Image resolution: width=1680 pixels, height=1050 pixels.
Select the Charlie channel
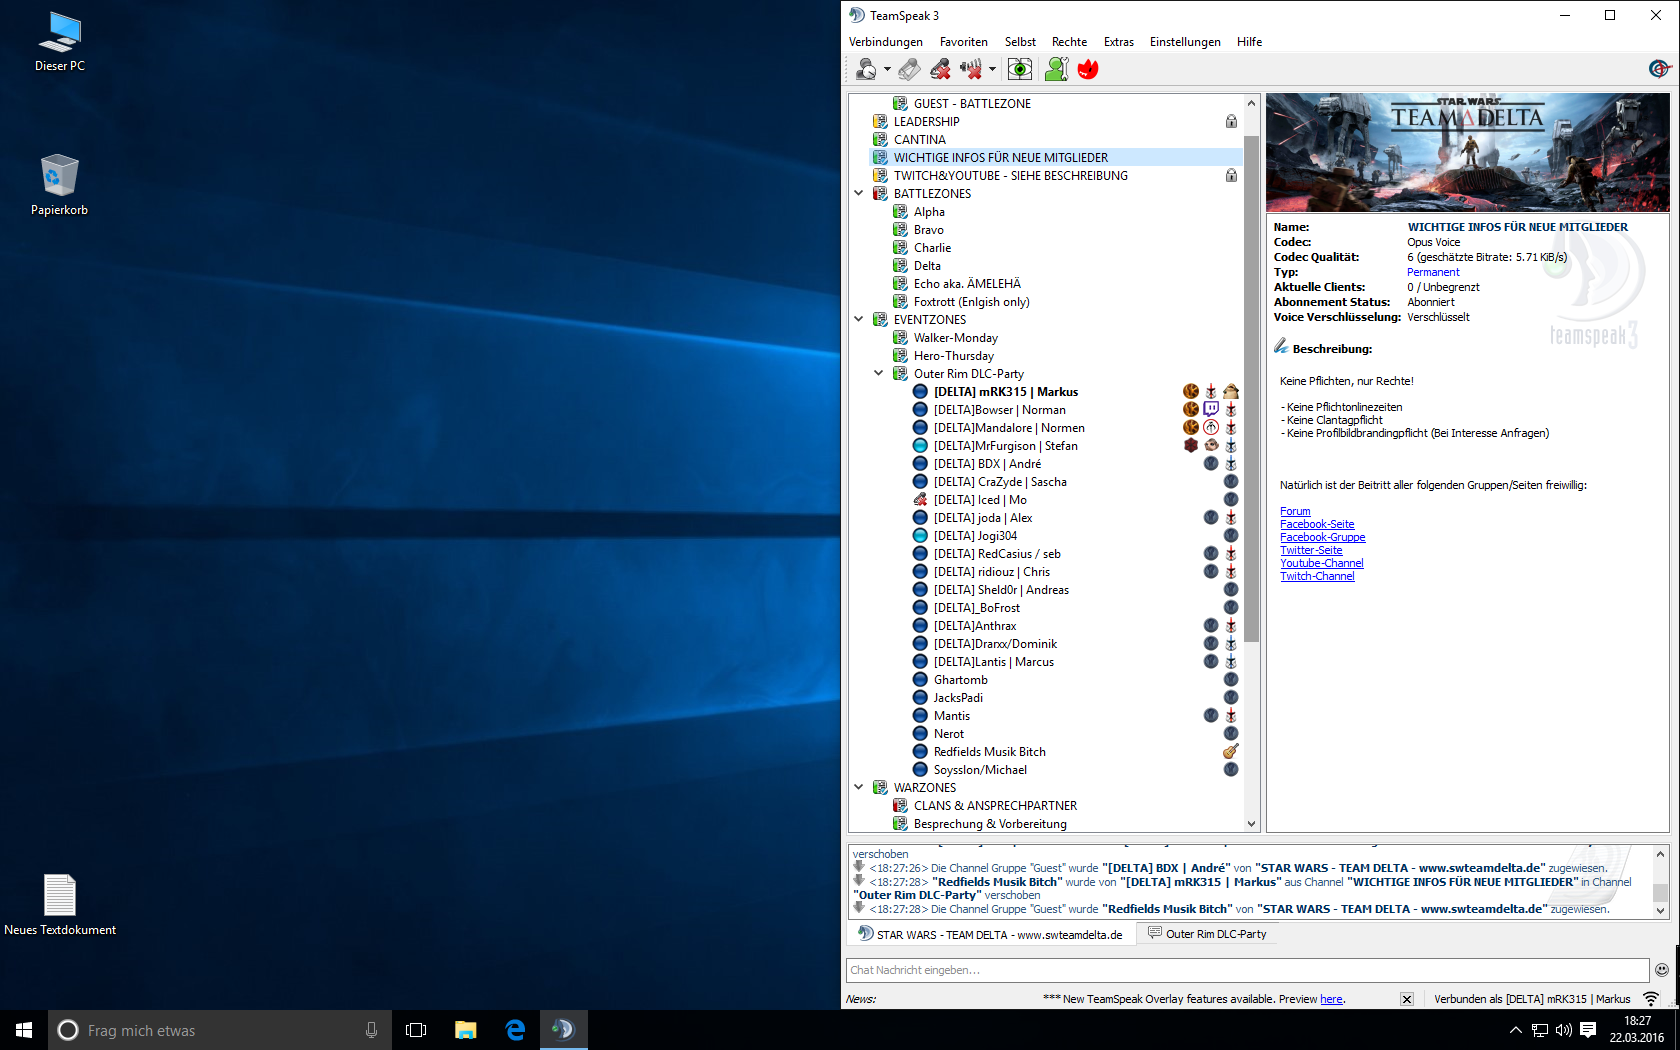932,248
